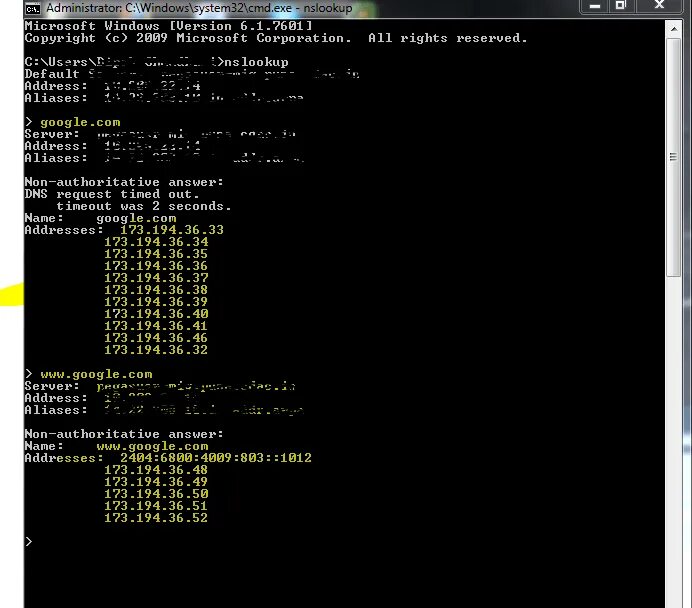Click the Copyright 2009 Microsoft Corporation line
The image size is (692, 608).
tap(276, 38)
